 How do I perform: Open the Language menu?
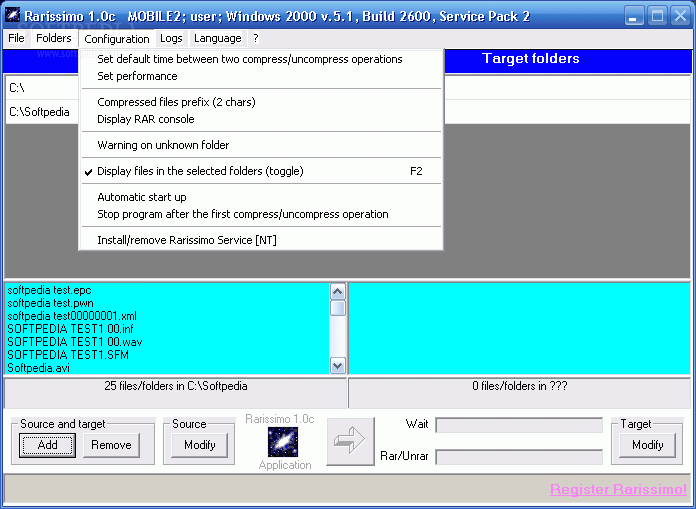pyautogui.click(x=218, y=38)
